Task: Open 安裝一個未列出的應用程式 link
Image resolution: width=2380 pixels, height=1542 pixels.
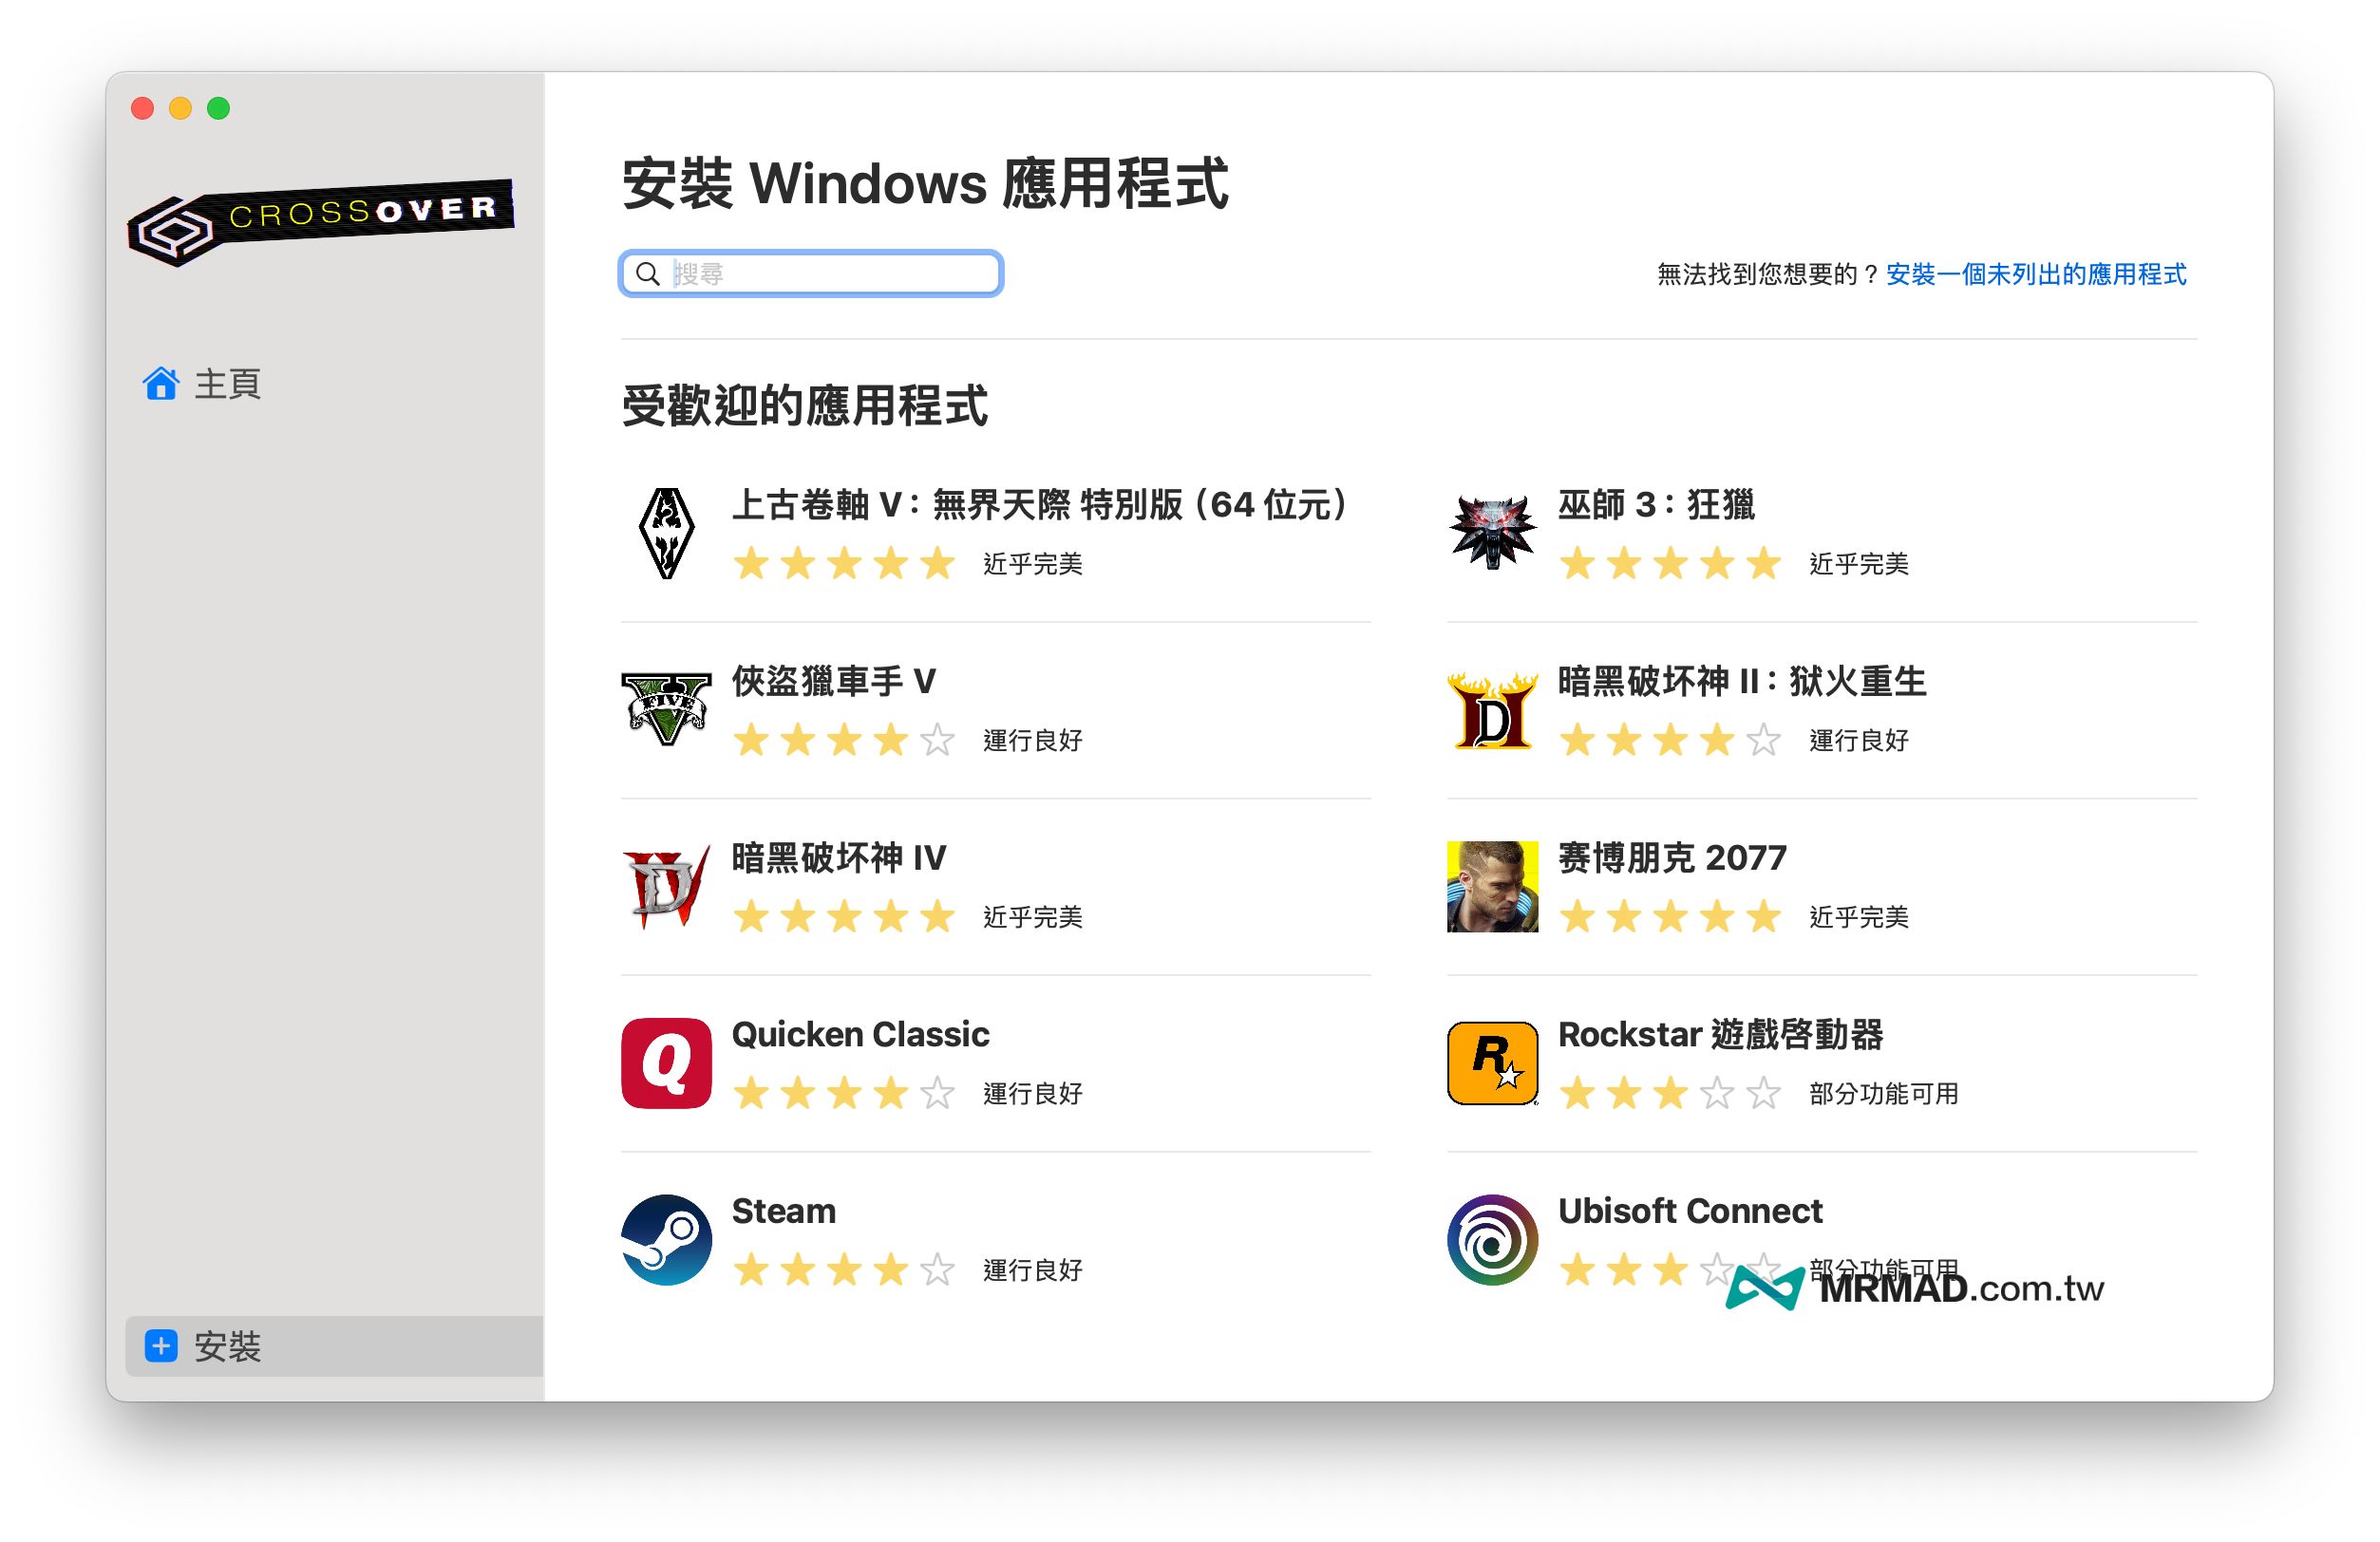Action: click(2035, 274)
